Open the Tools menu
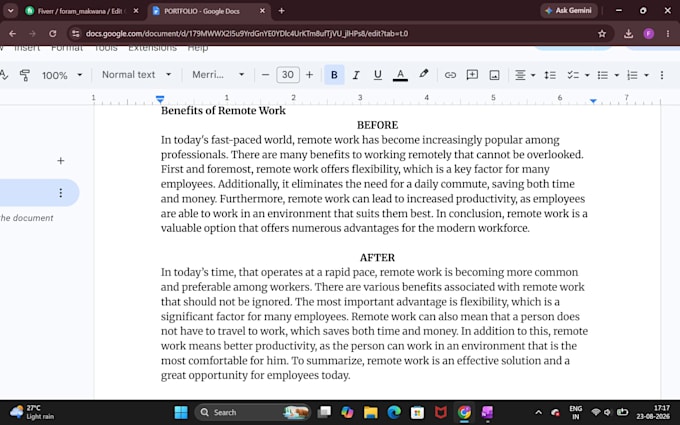This screenshot has width=680, height=425. point(106,48)
